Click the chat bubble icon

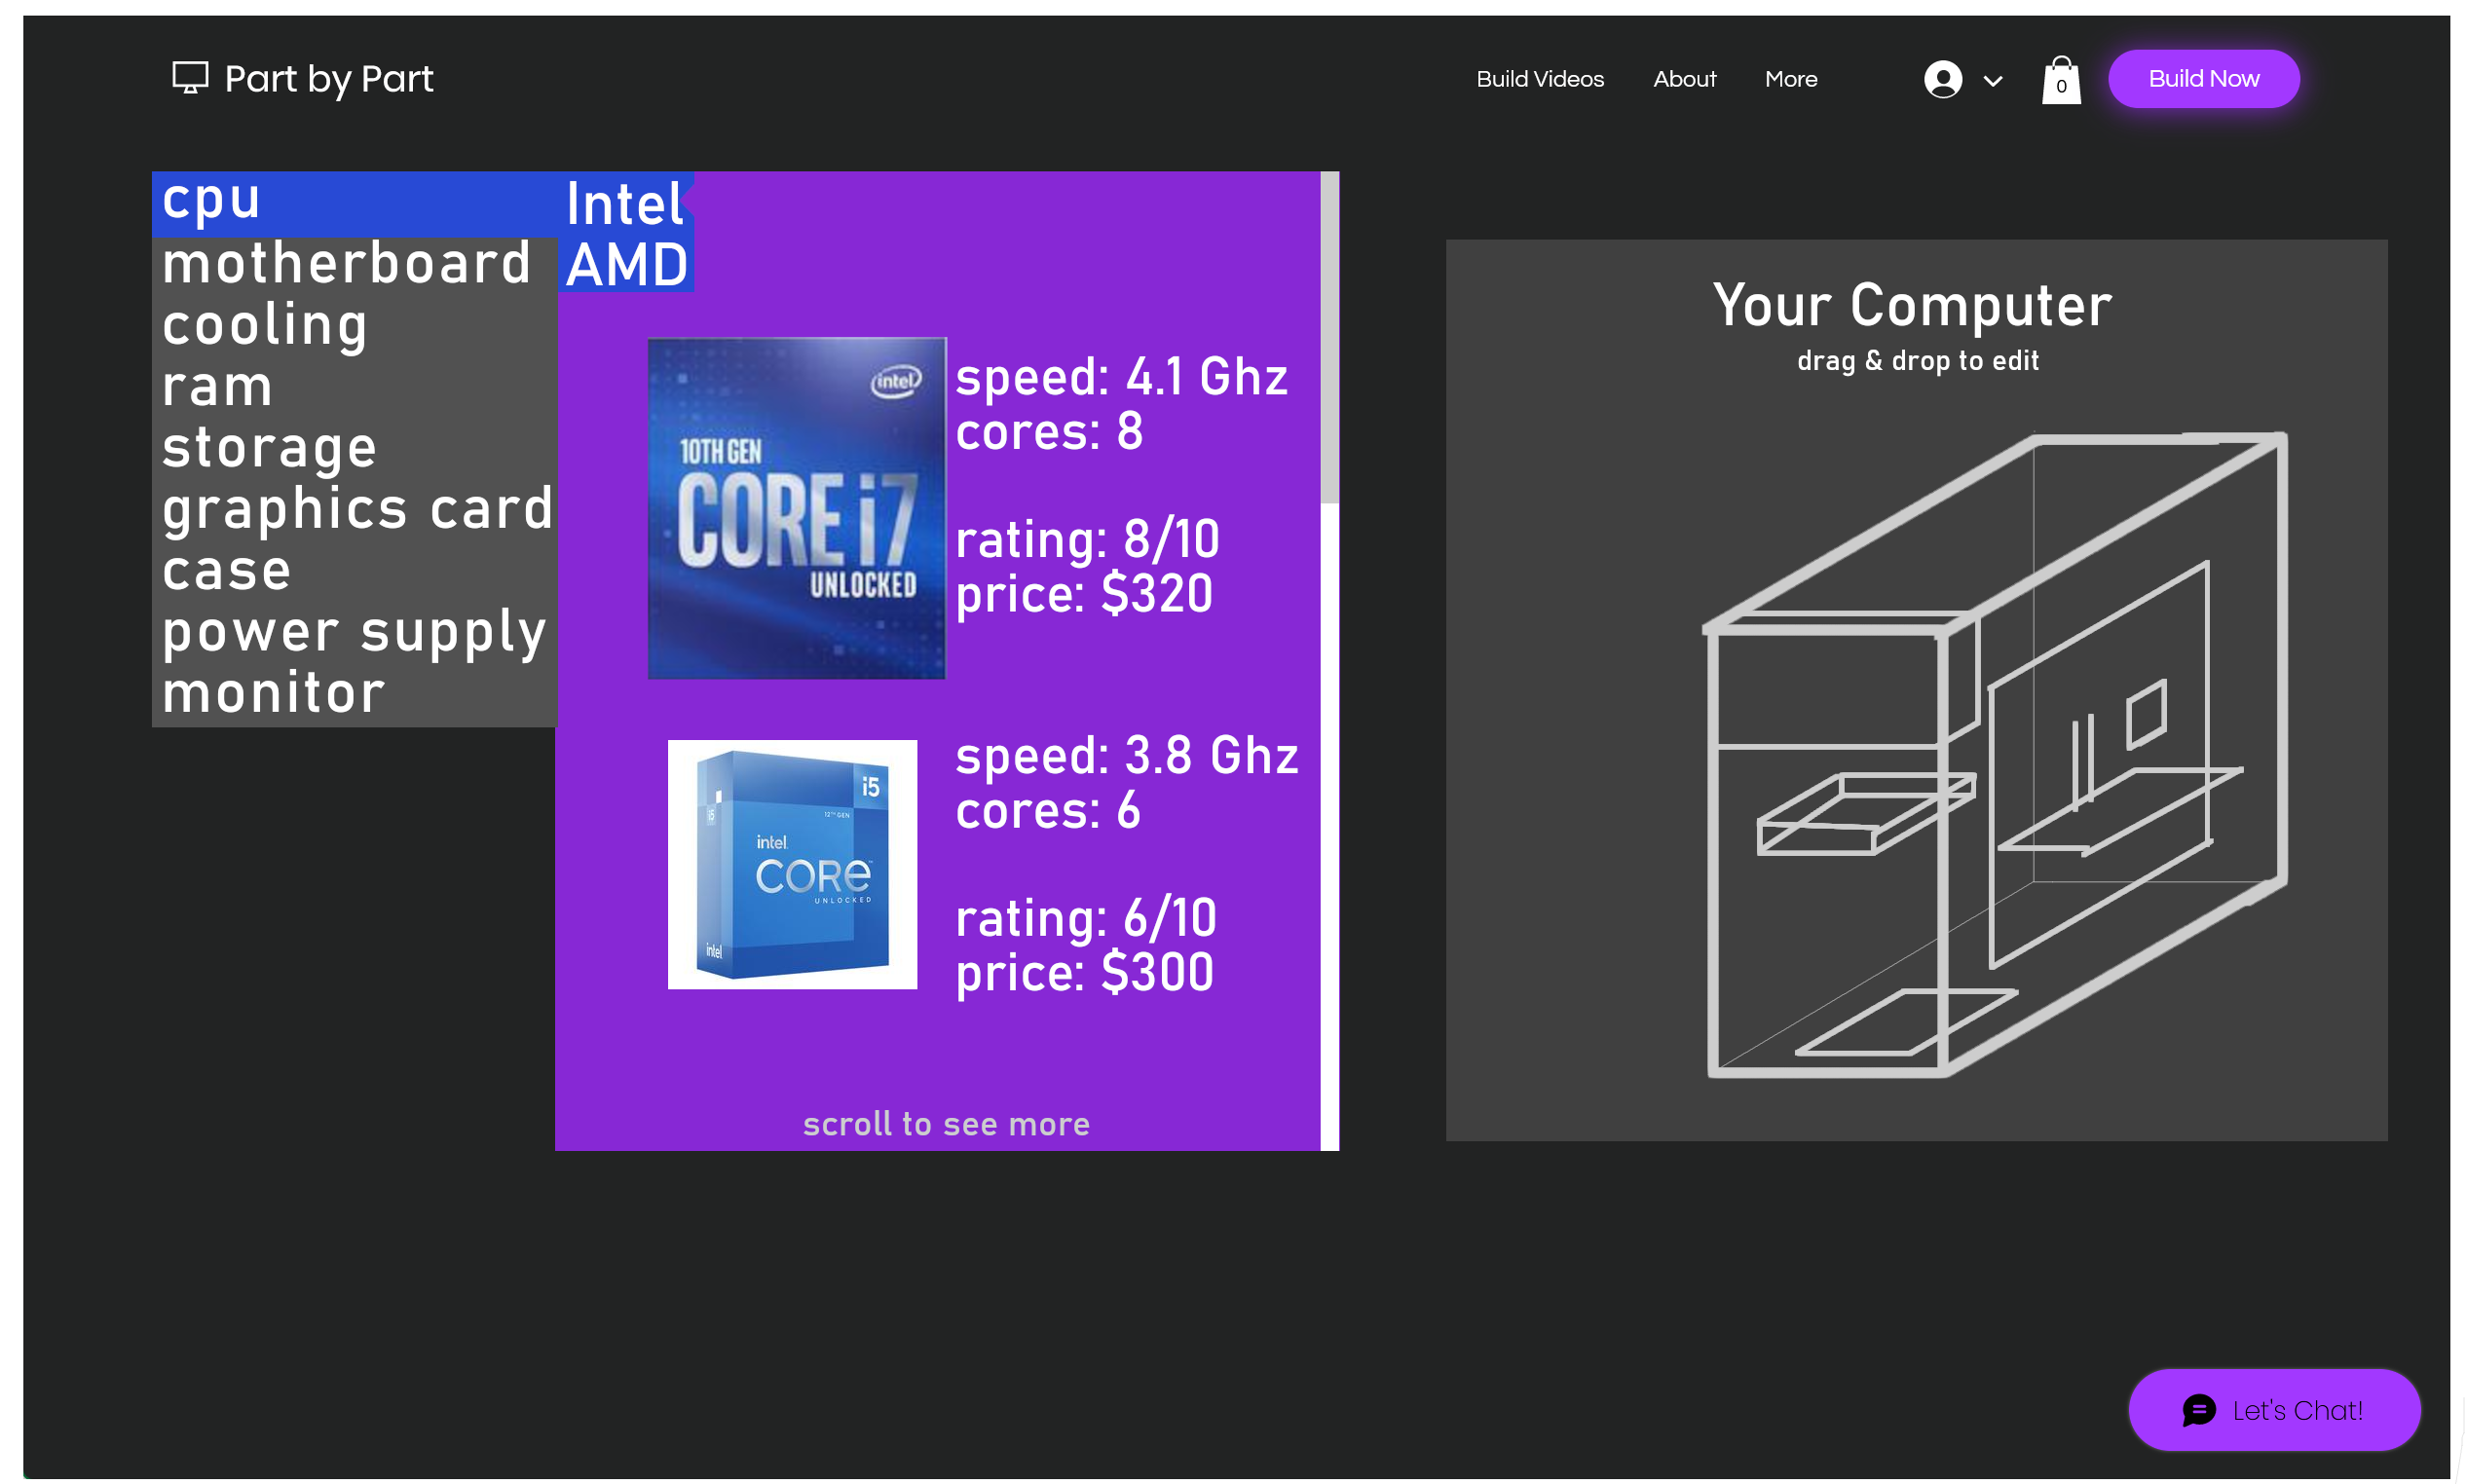tap(2199, 1410)
